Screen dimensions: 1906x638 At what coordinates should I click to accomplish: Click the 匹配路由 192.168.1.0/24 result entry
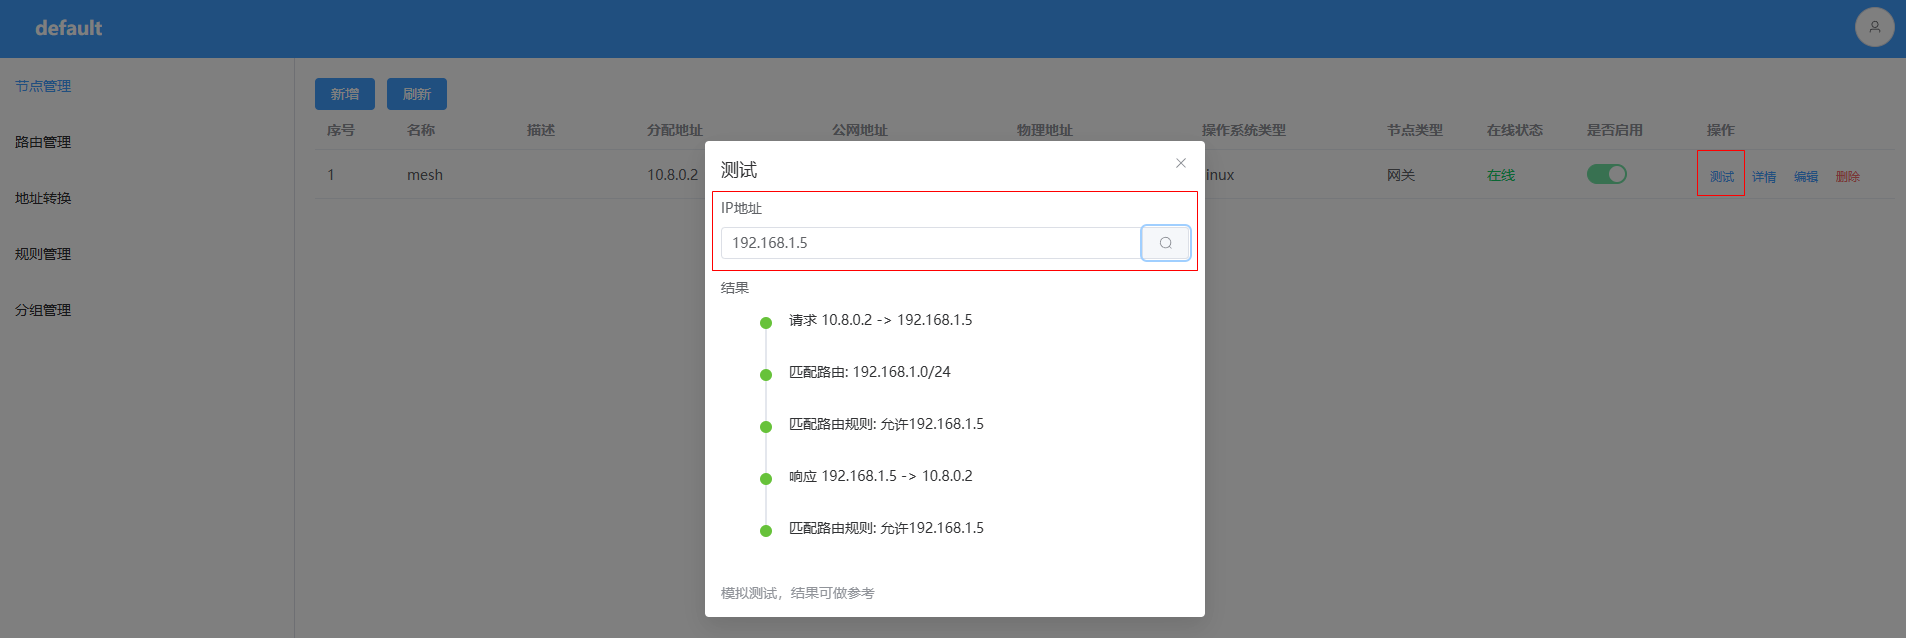pos(869,372)
